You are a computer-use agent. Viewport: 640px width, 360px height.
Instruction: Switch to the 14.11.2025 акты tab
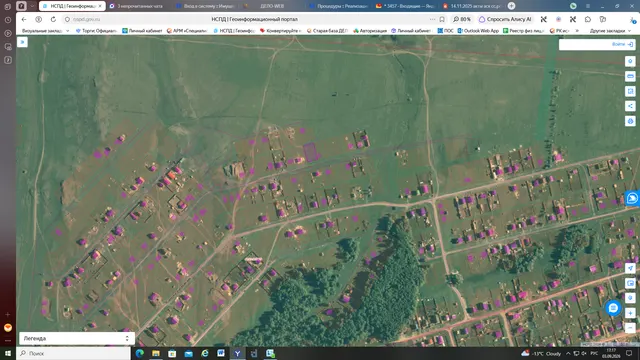tap(472, 6)
